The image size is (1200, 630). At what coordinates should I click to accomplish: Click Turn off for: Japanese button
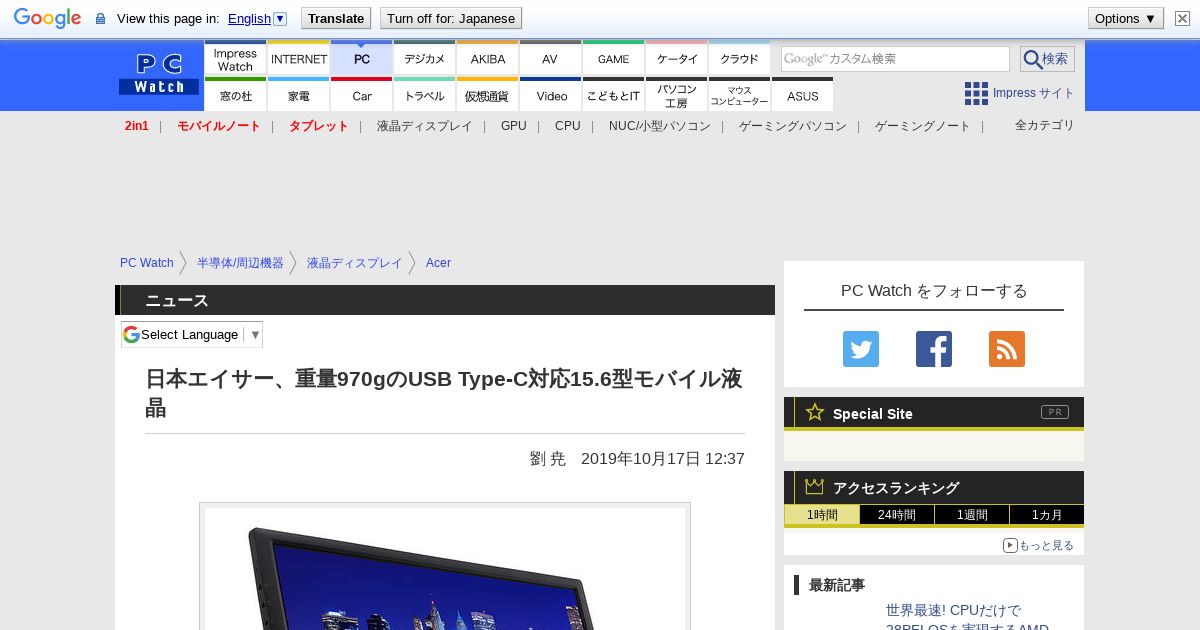click(451, 18)
